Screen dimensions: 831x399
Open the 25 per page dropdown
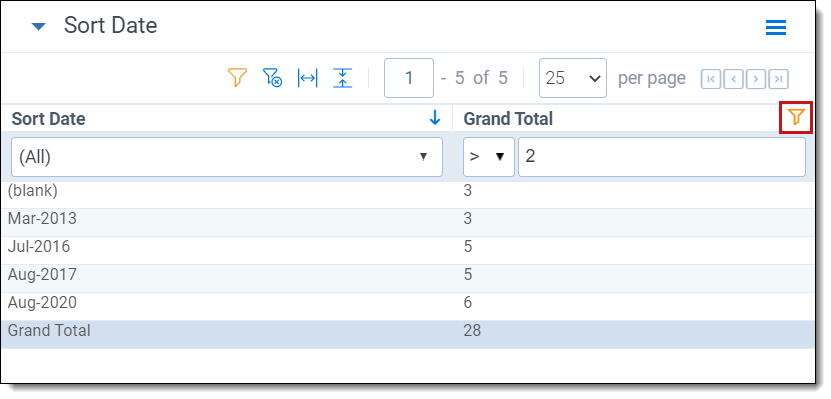[x=573, y=78]
